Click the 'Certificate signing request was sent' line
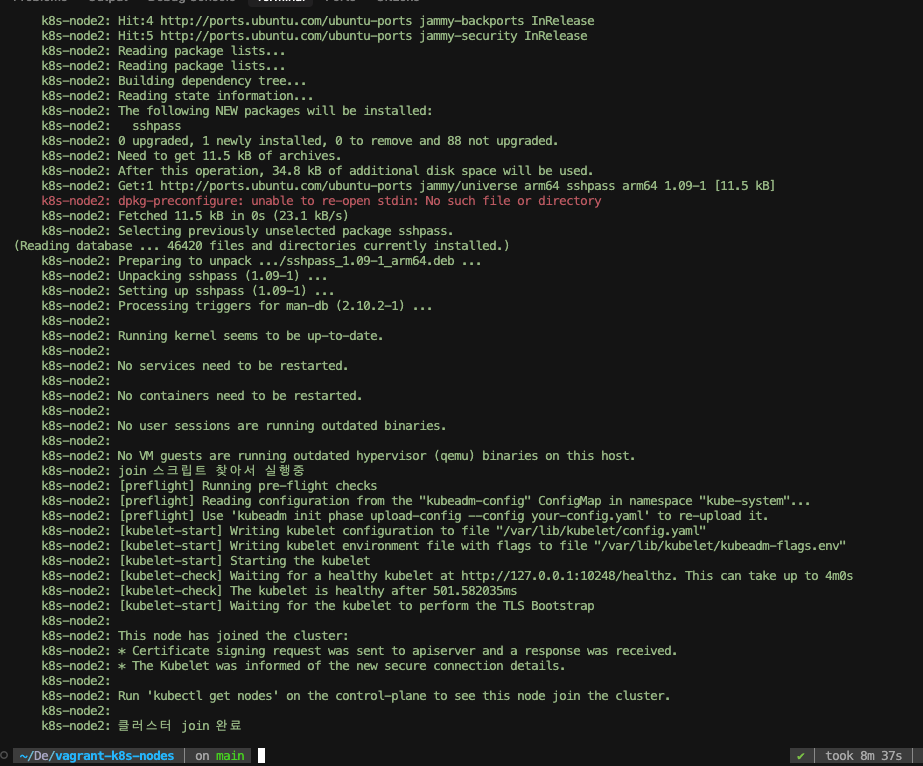Screen dimensions: 923x766 point(359,651)
